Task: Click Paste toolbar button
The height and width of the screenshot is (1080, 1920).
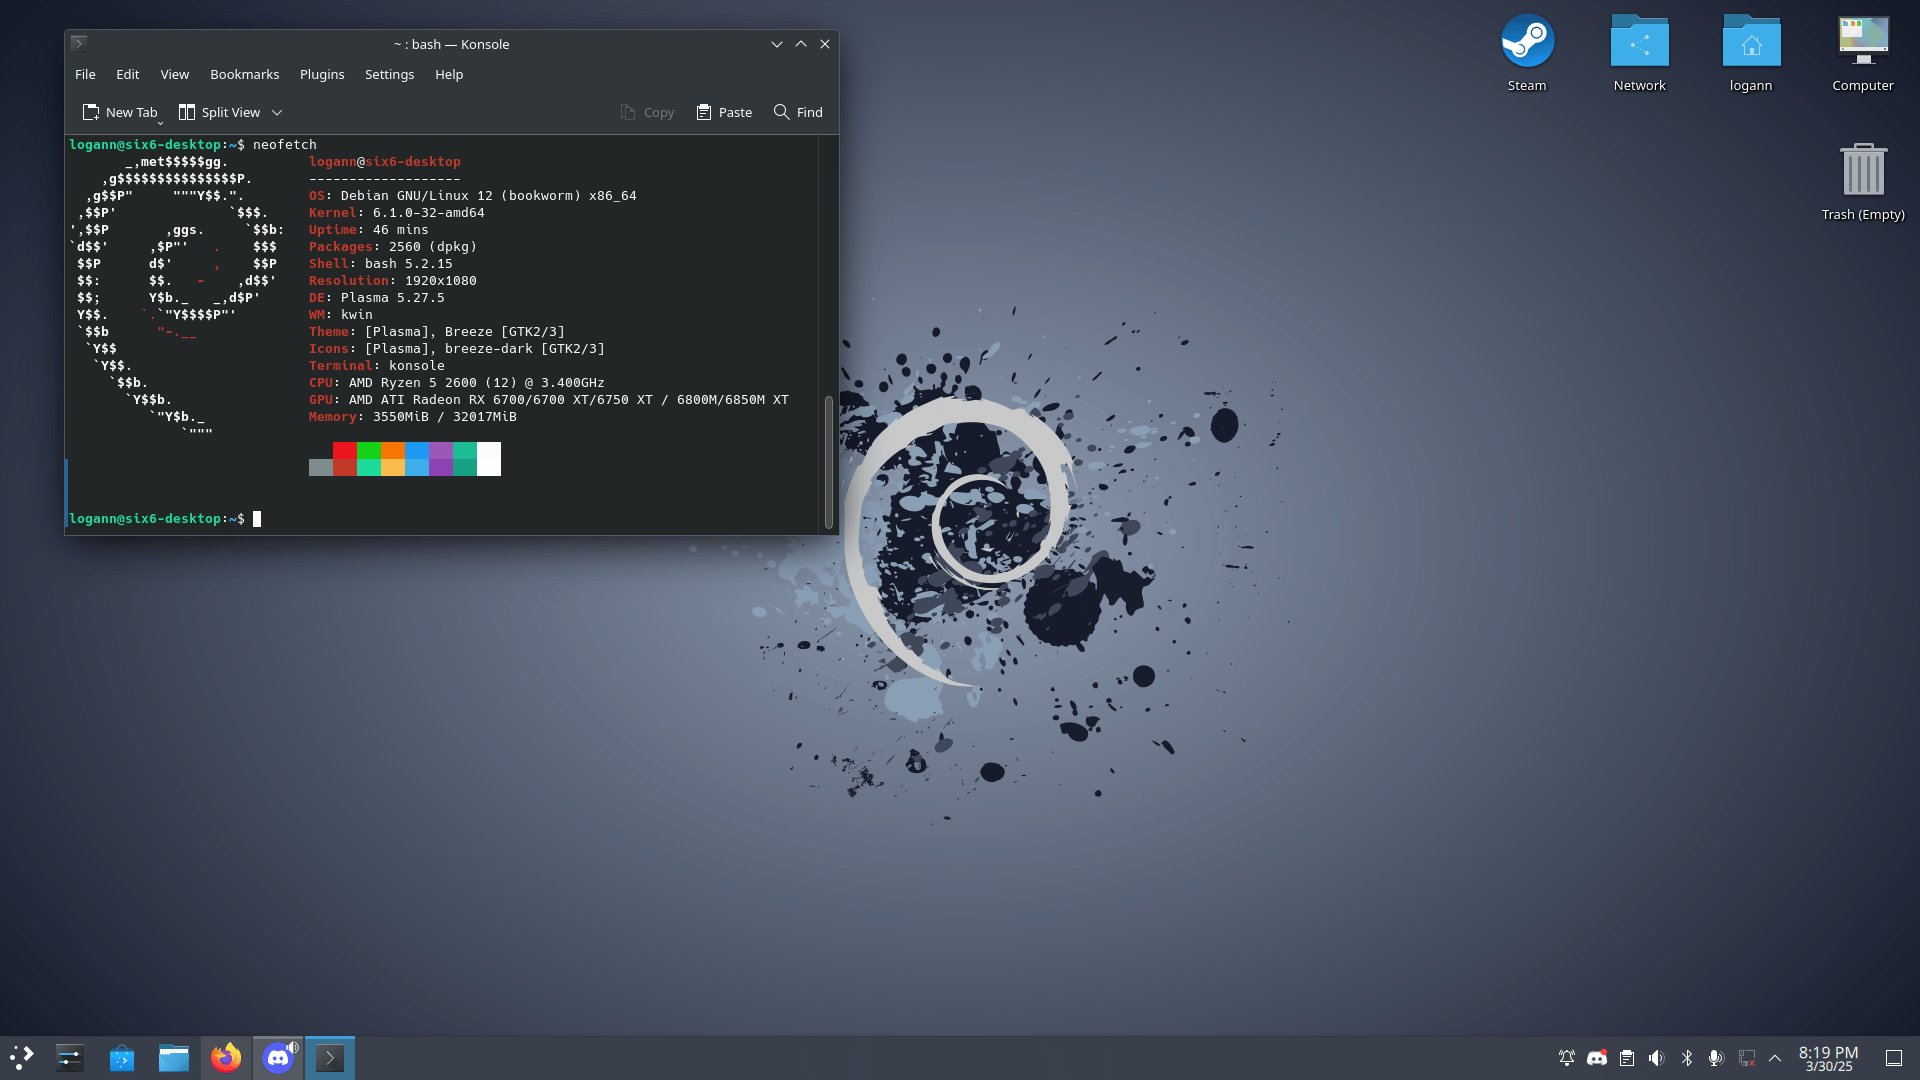Action: [724, 112]
